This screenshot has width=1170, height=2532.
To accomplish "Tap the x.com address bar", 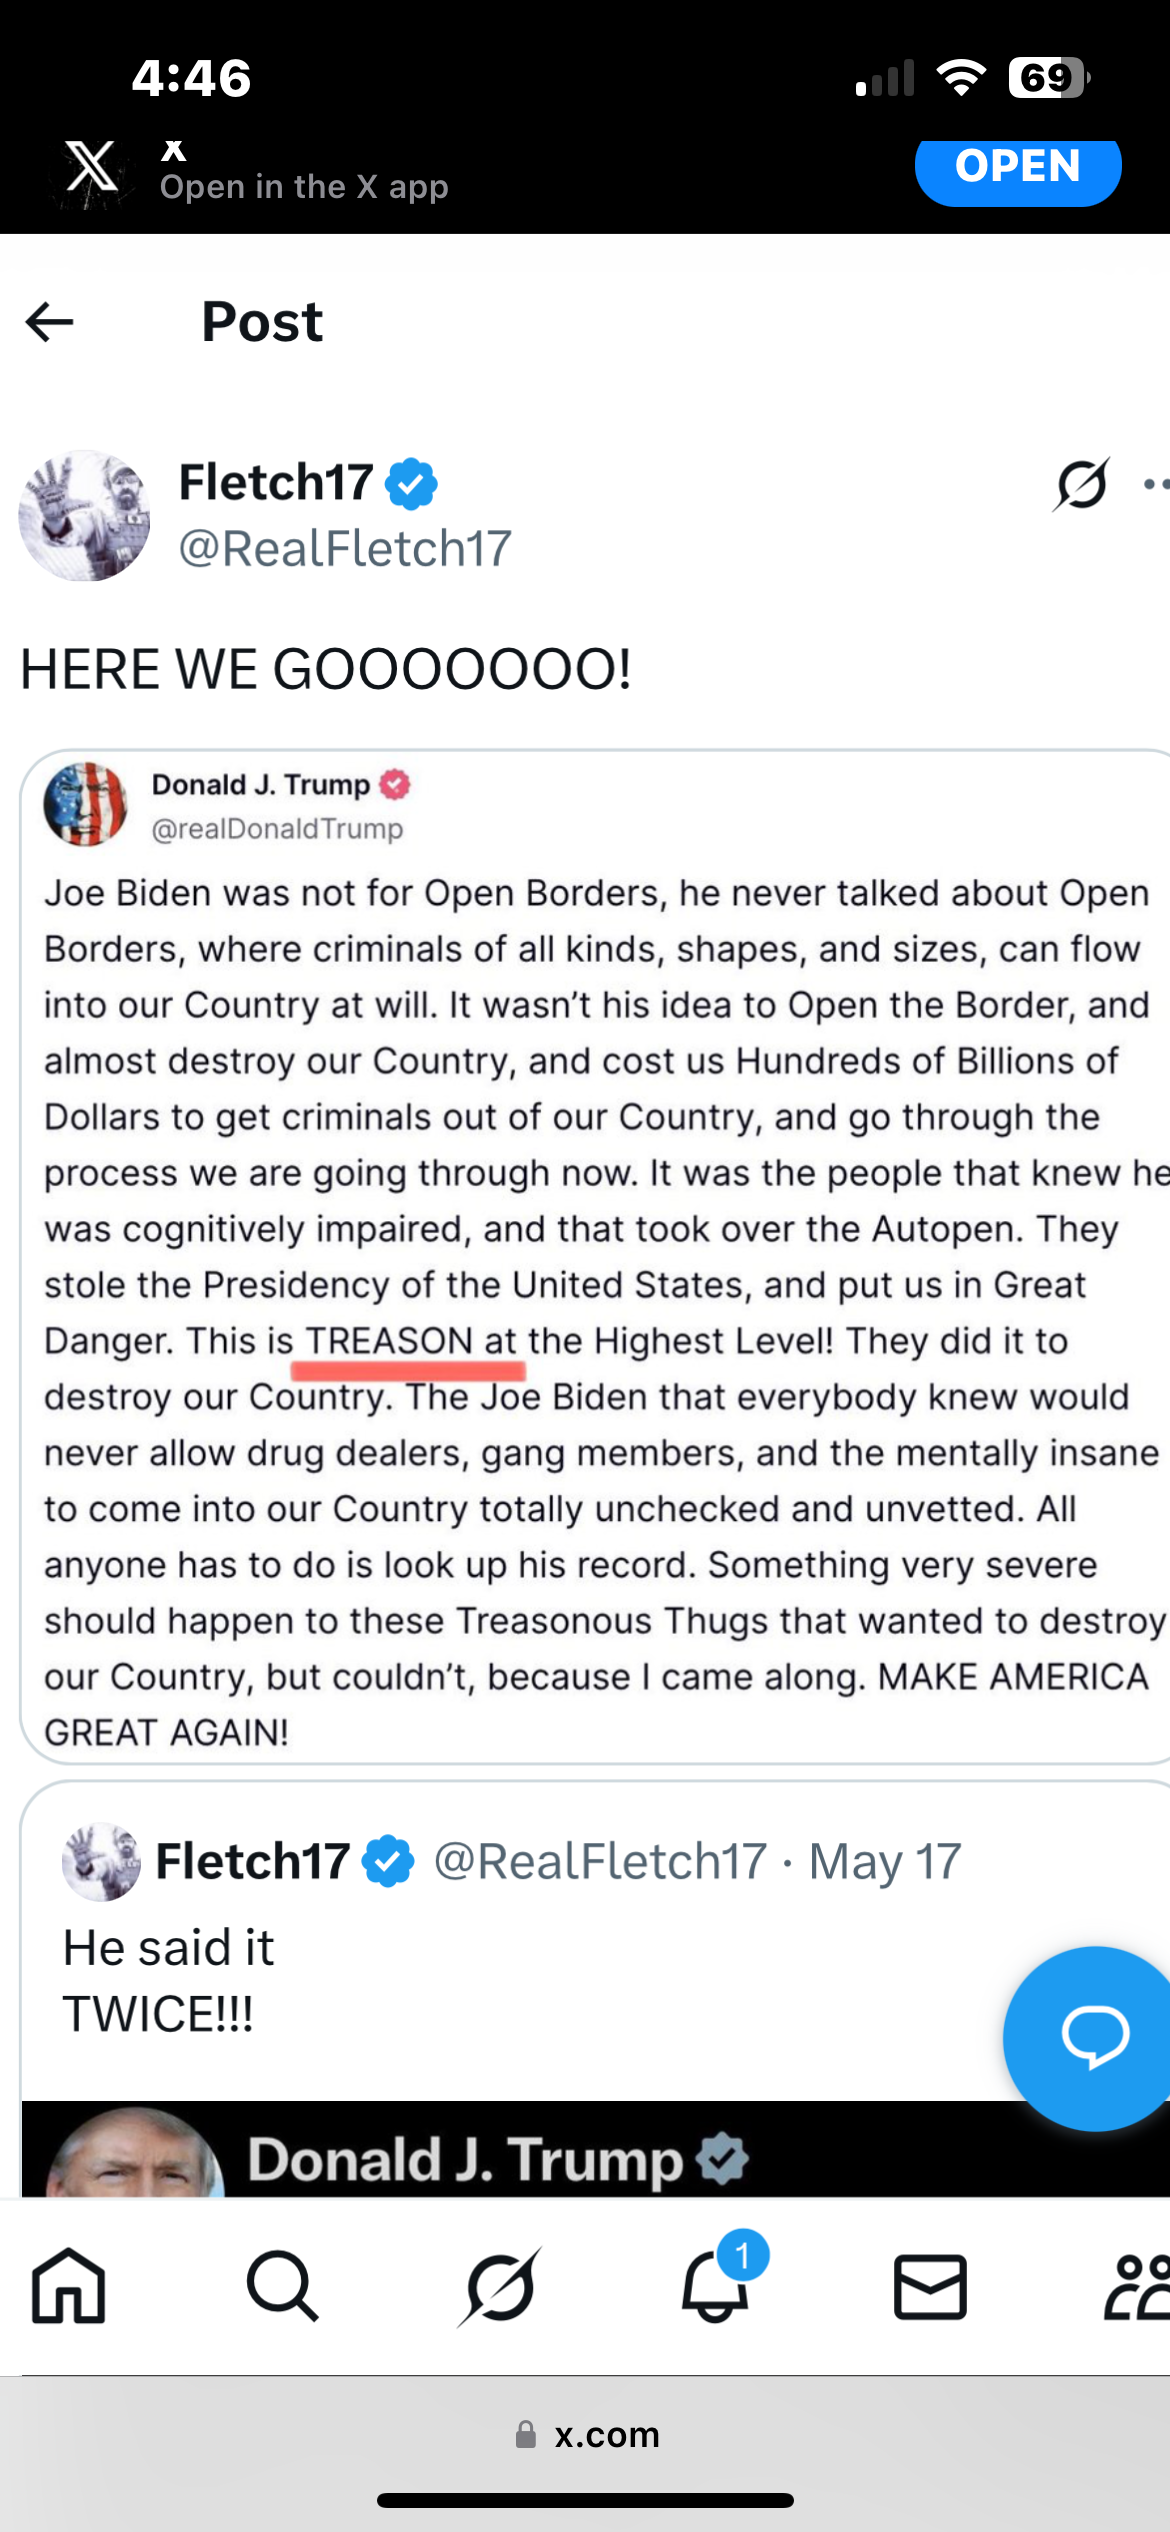I will tap(586, 2434).
